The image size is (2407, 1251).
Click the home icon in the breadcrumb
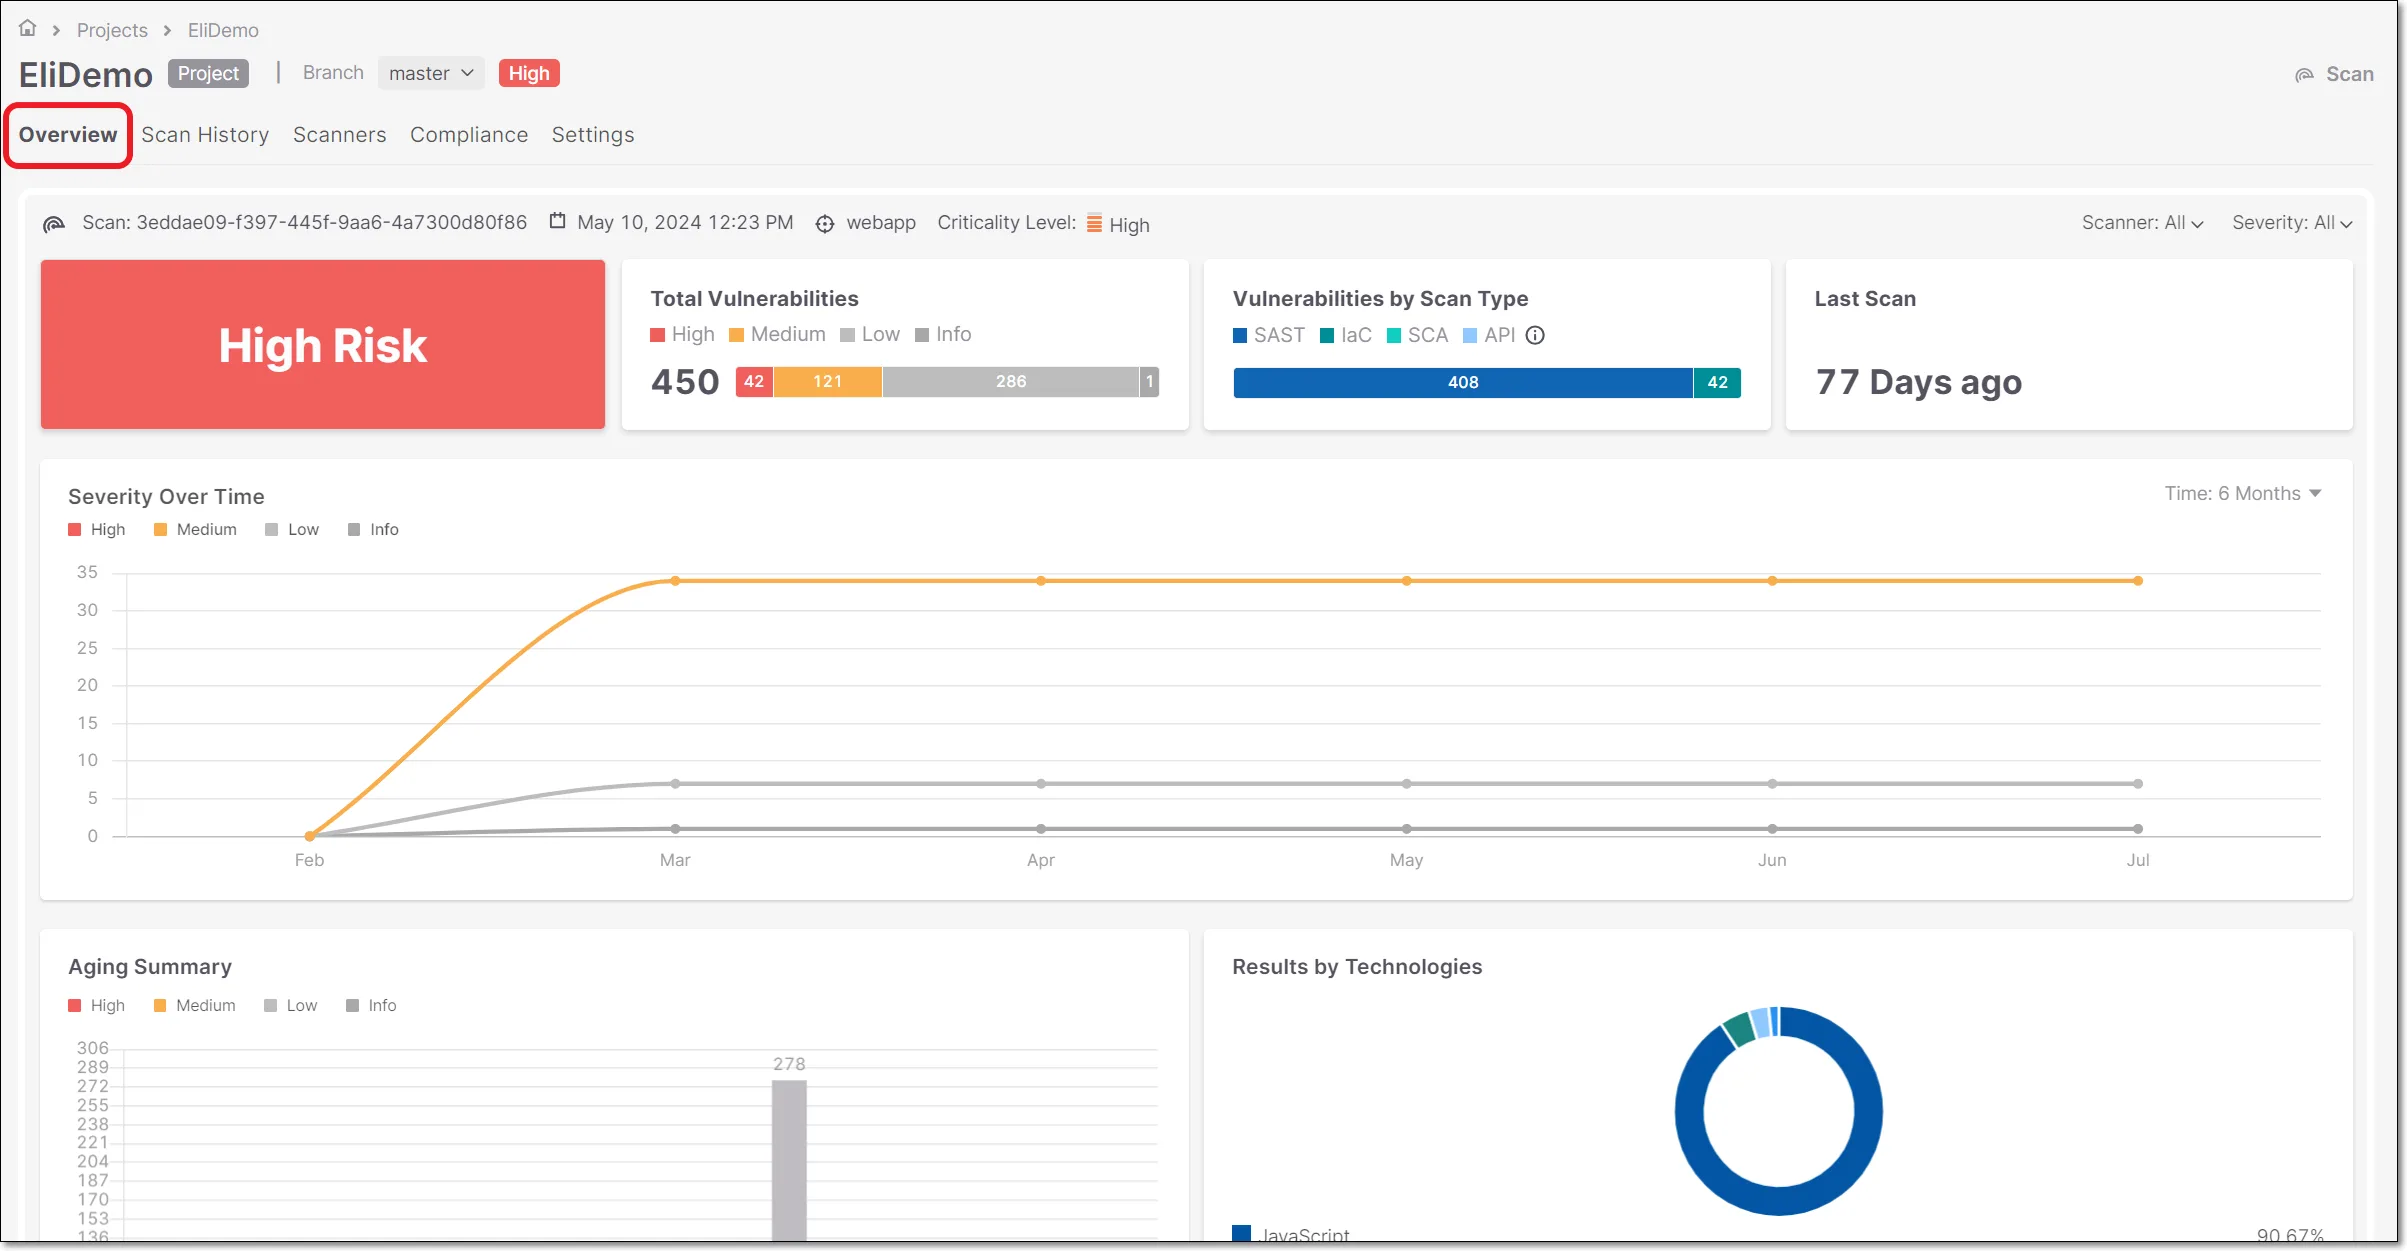click(27, 28)
